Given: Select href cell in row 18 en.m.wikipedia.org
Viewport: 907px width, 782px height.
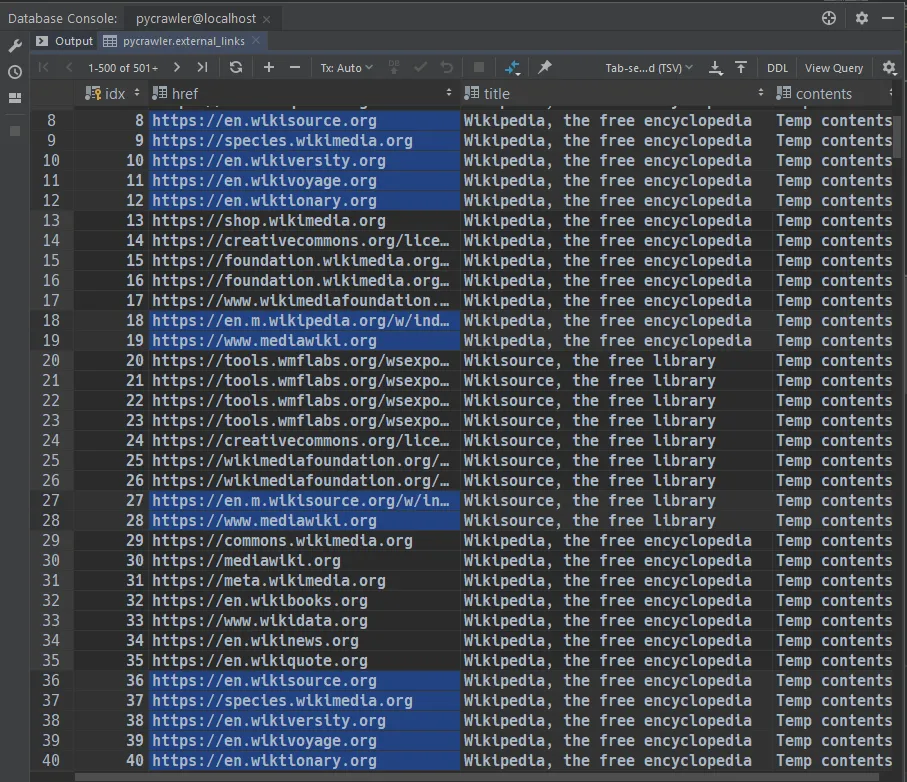Looking at the screenshot, I should 304,320.
